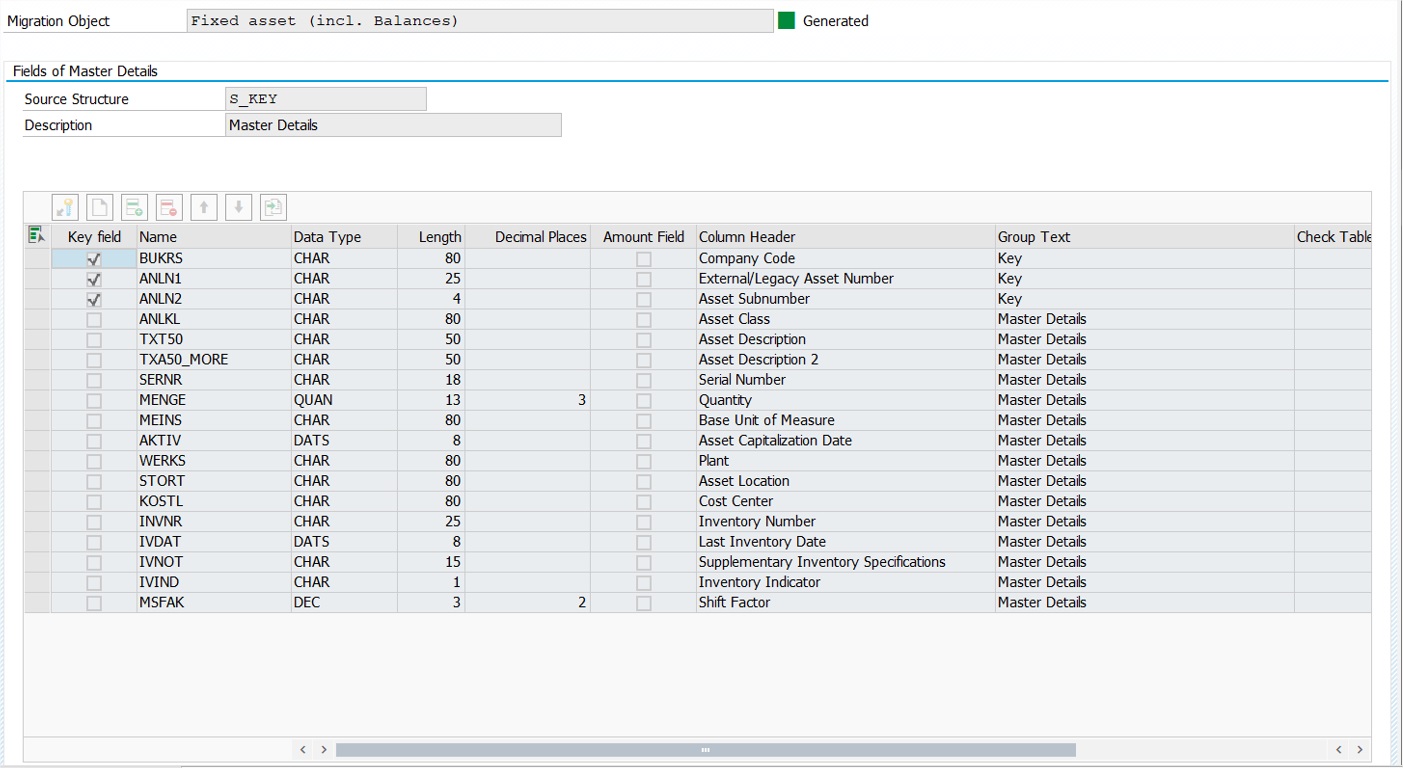
Task: Click the key field definition icon in the toolbar
Action: 64,207
